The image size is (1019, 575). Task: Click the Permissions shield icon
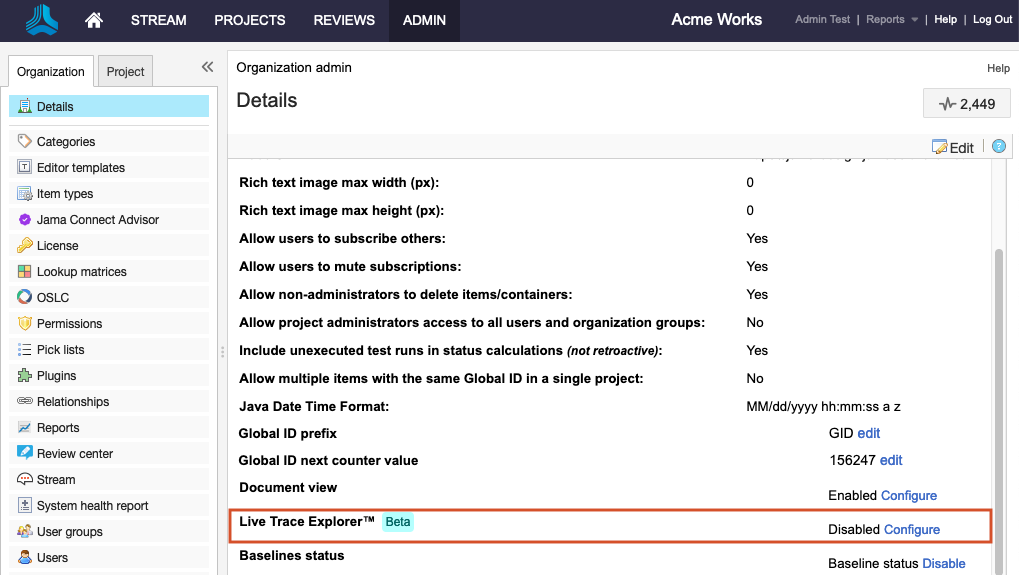pos(25,323)
